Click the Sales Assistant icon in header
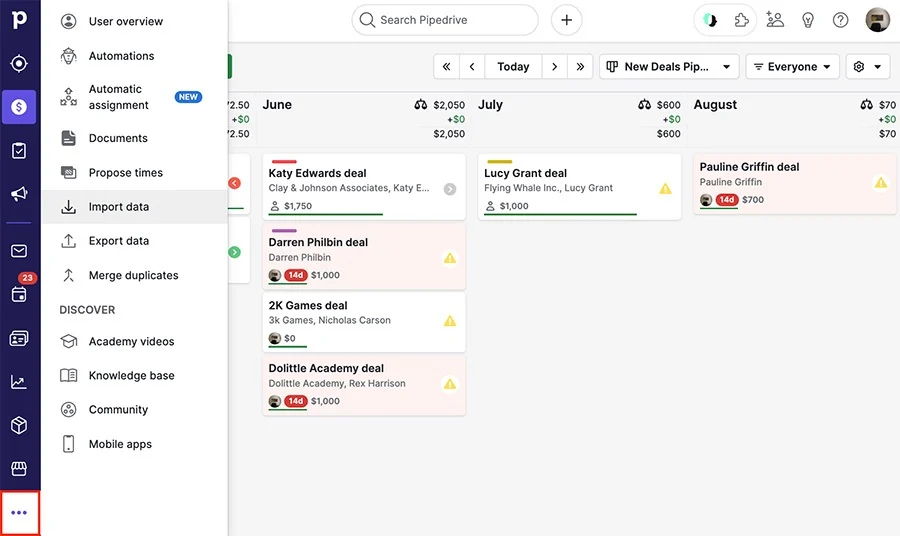Viewport: 900px width, 536px height. (710, 21)
